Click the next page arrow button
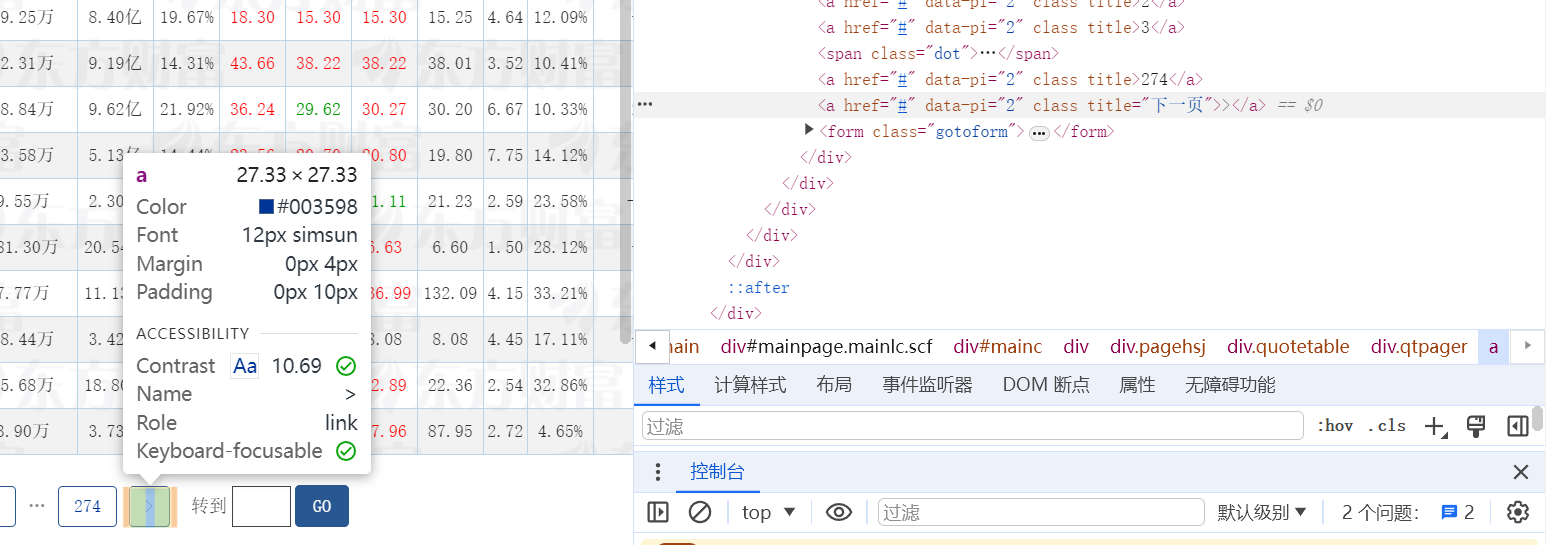 tap(150, 506)
